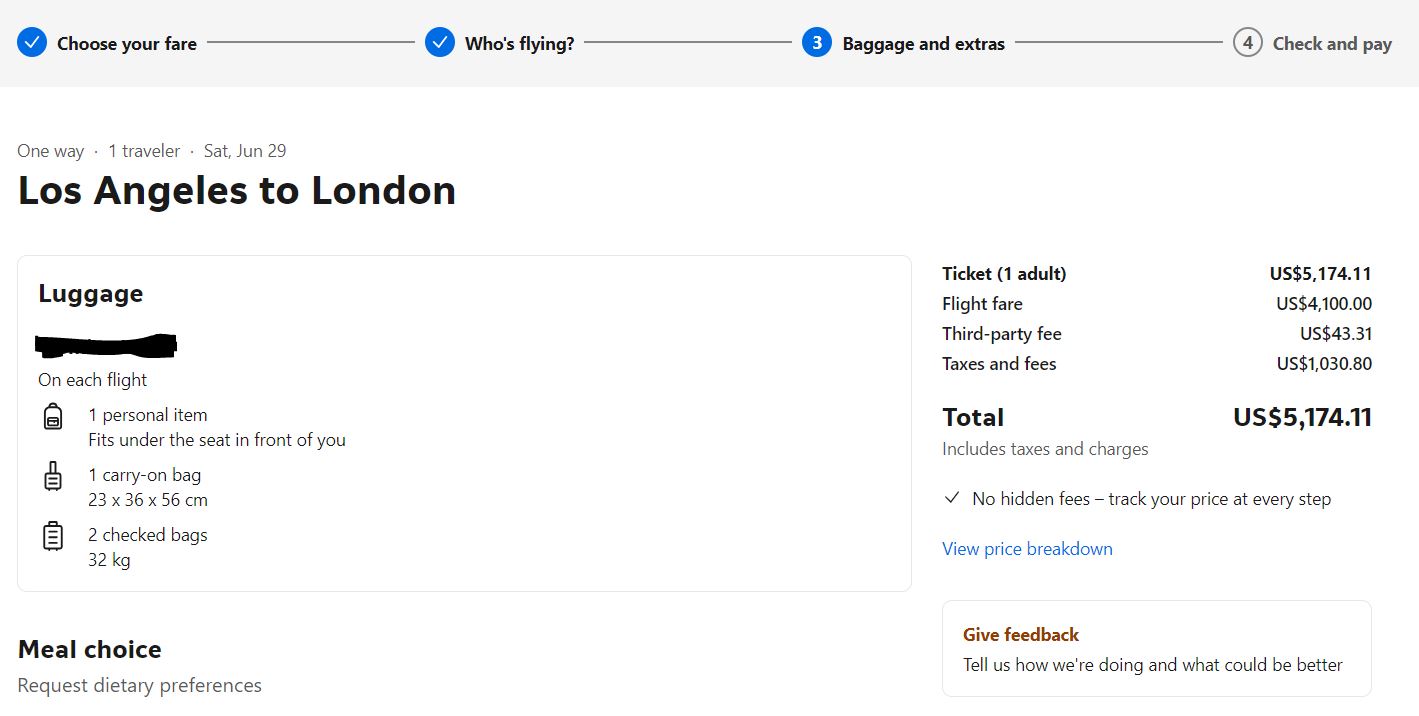The height and width of the screenshot is (716, 1419).
Task: Click the step 3 circle icon
Action: [x=817, y=43]
